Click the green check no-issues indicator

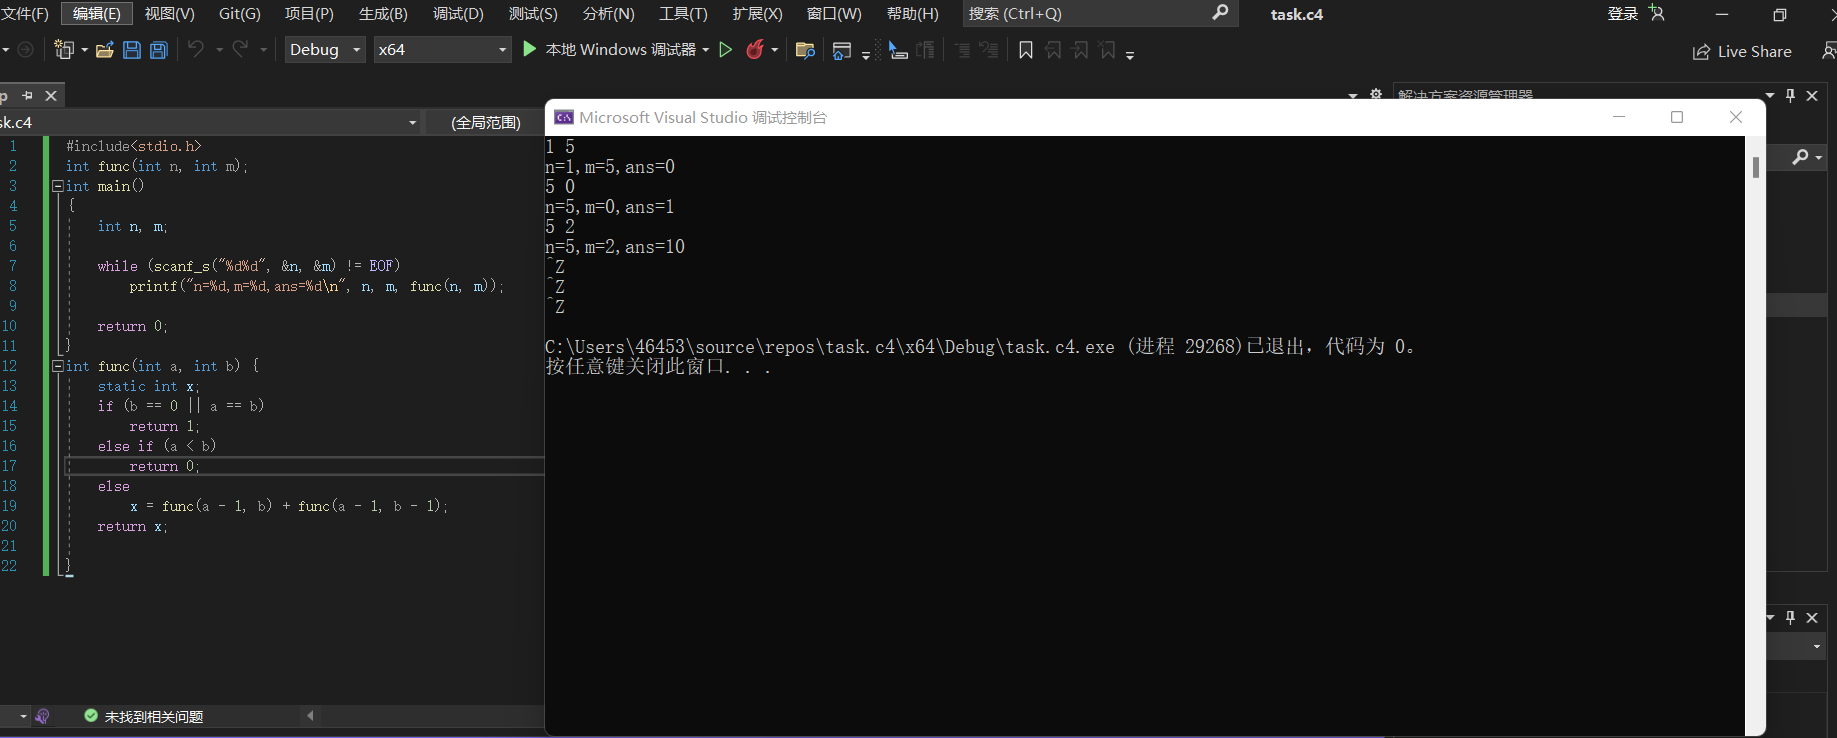coord(91,716)
